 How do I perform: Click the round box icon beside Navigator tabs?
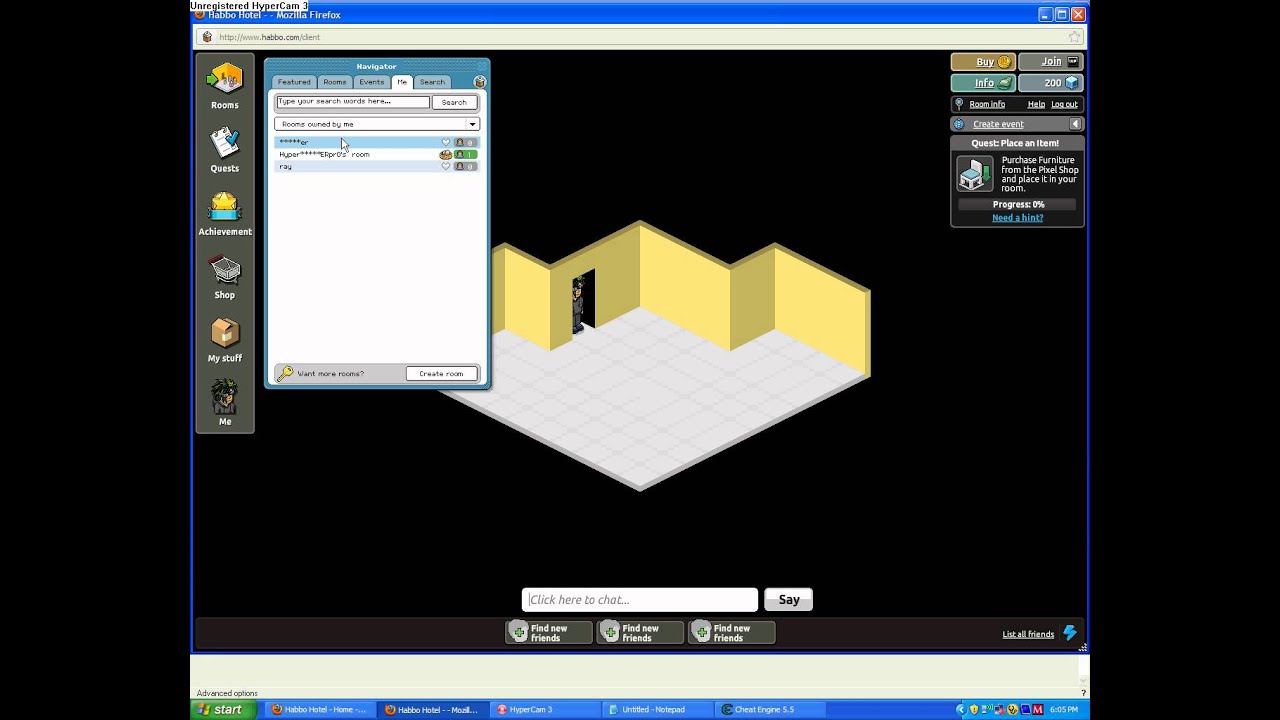coord(480,82)
